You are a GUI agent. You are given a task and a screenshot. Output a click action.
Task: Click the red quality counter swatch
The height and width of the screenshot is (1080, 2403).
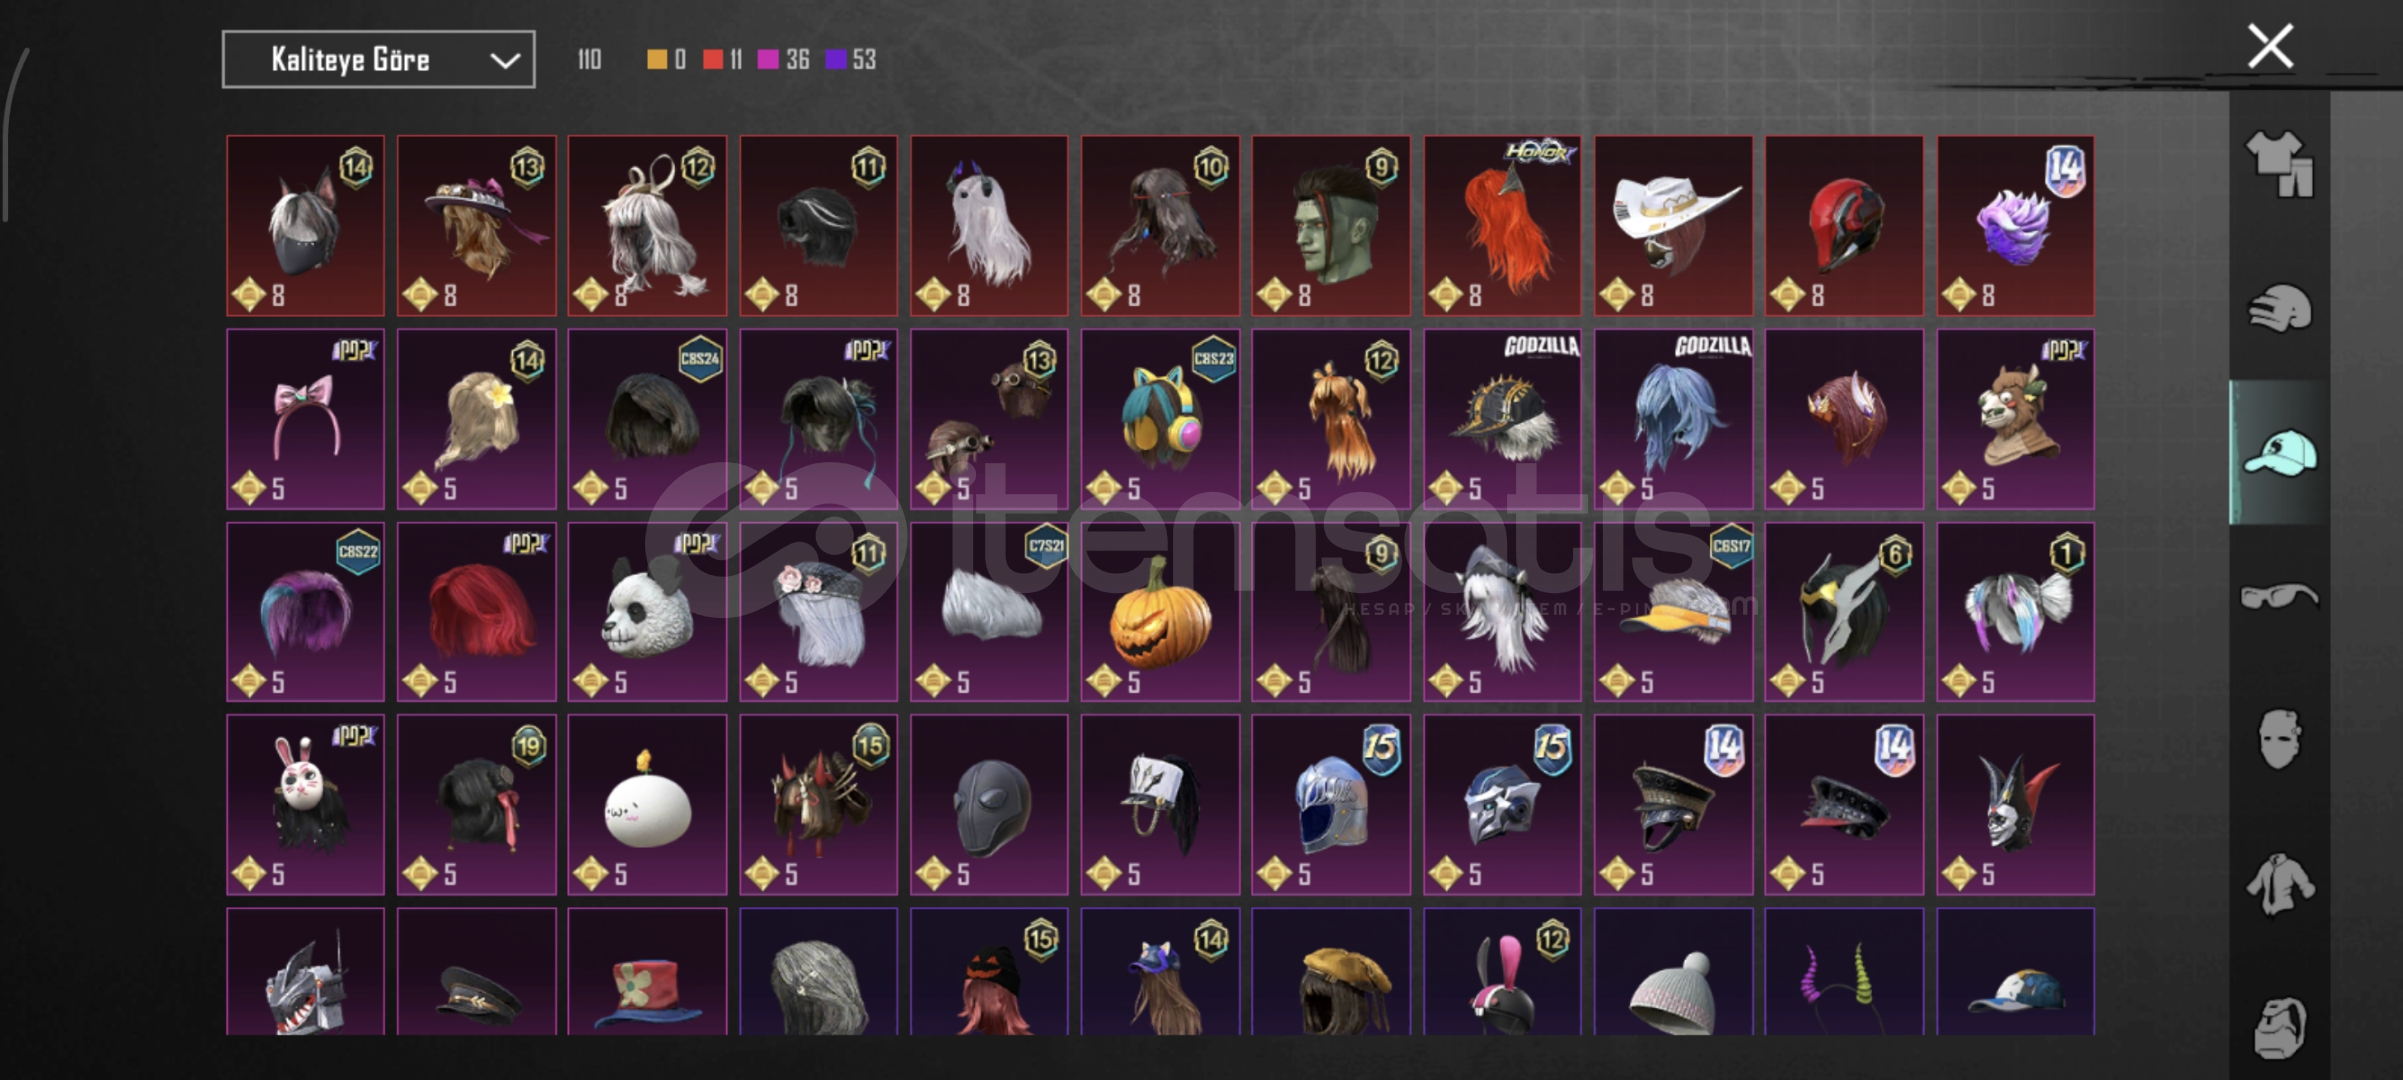[712, 60]
